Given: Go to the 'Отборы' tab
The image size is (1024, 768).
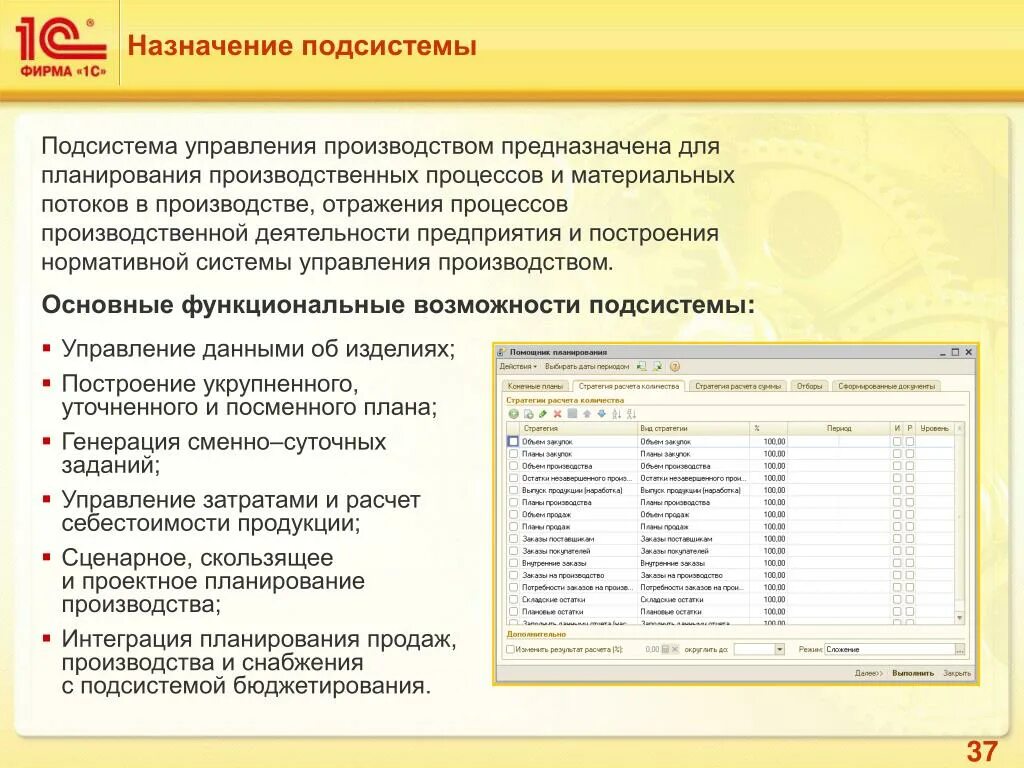Looking at the screenshot, I should coord(809,387).
